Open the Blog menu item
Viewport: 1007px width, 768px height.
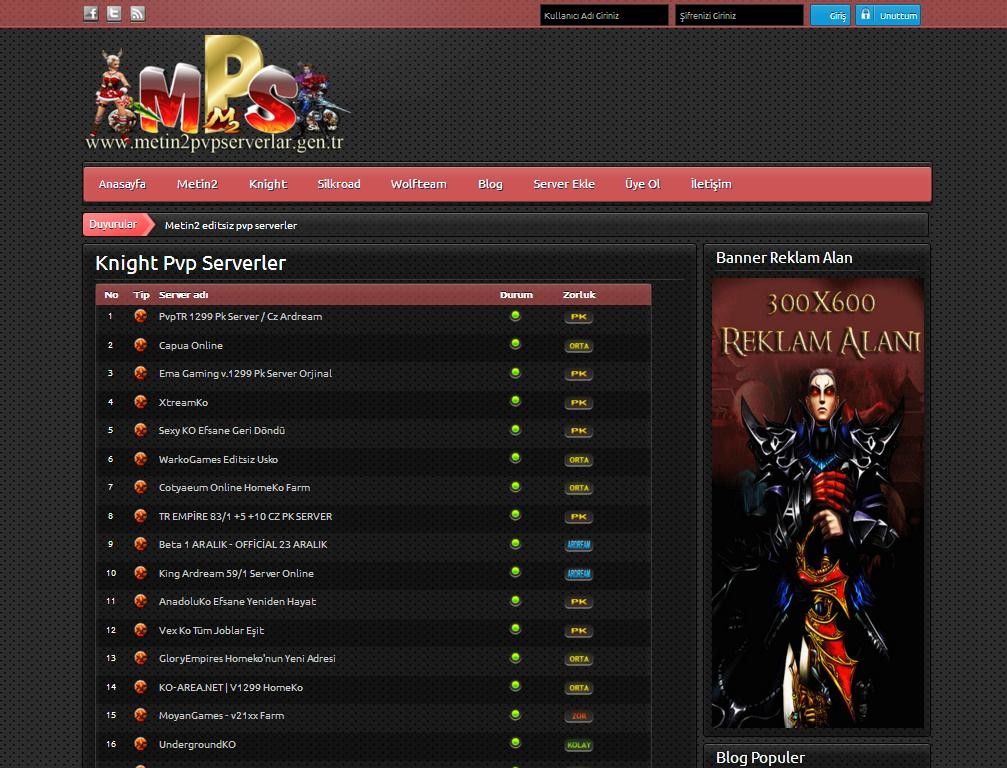(490, 184)
